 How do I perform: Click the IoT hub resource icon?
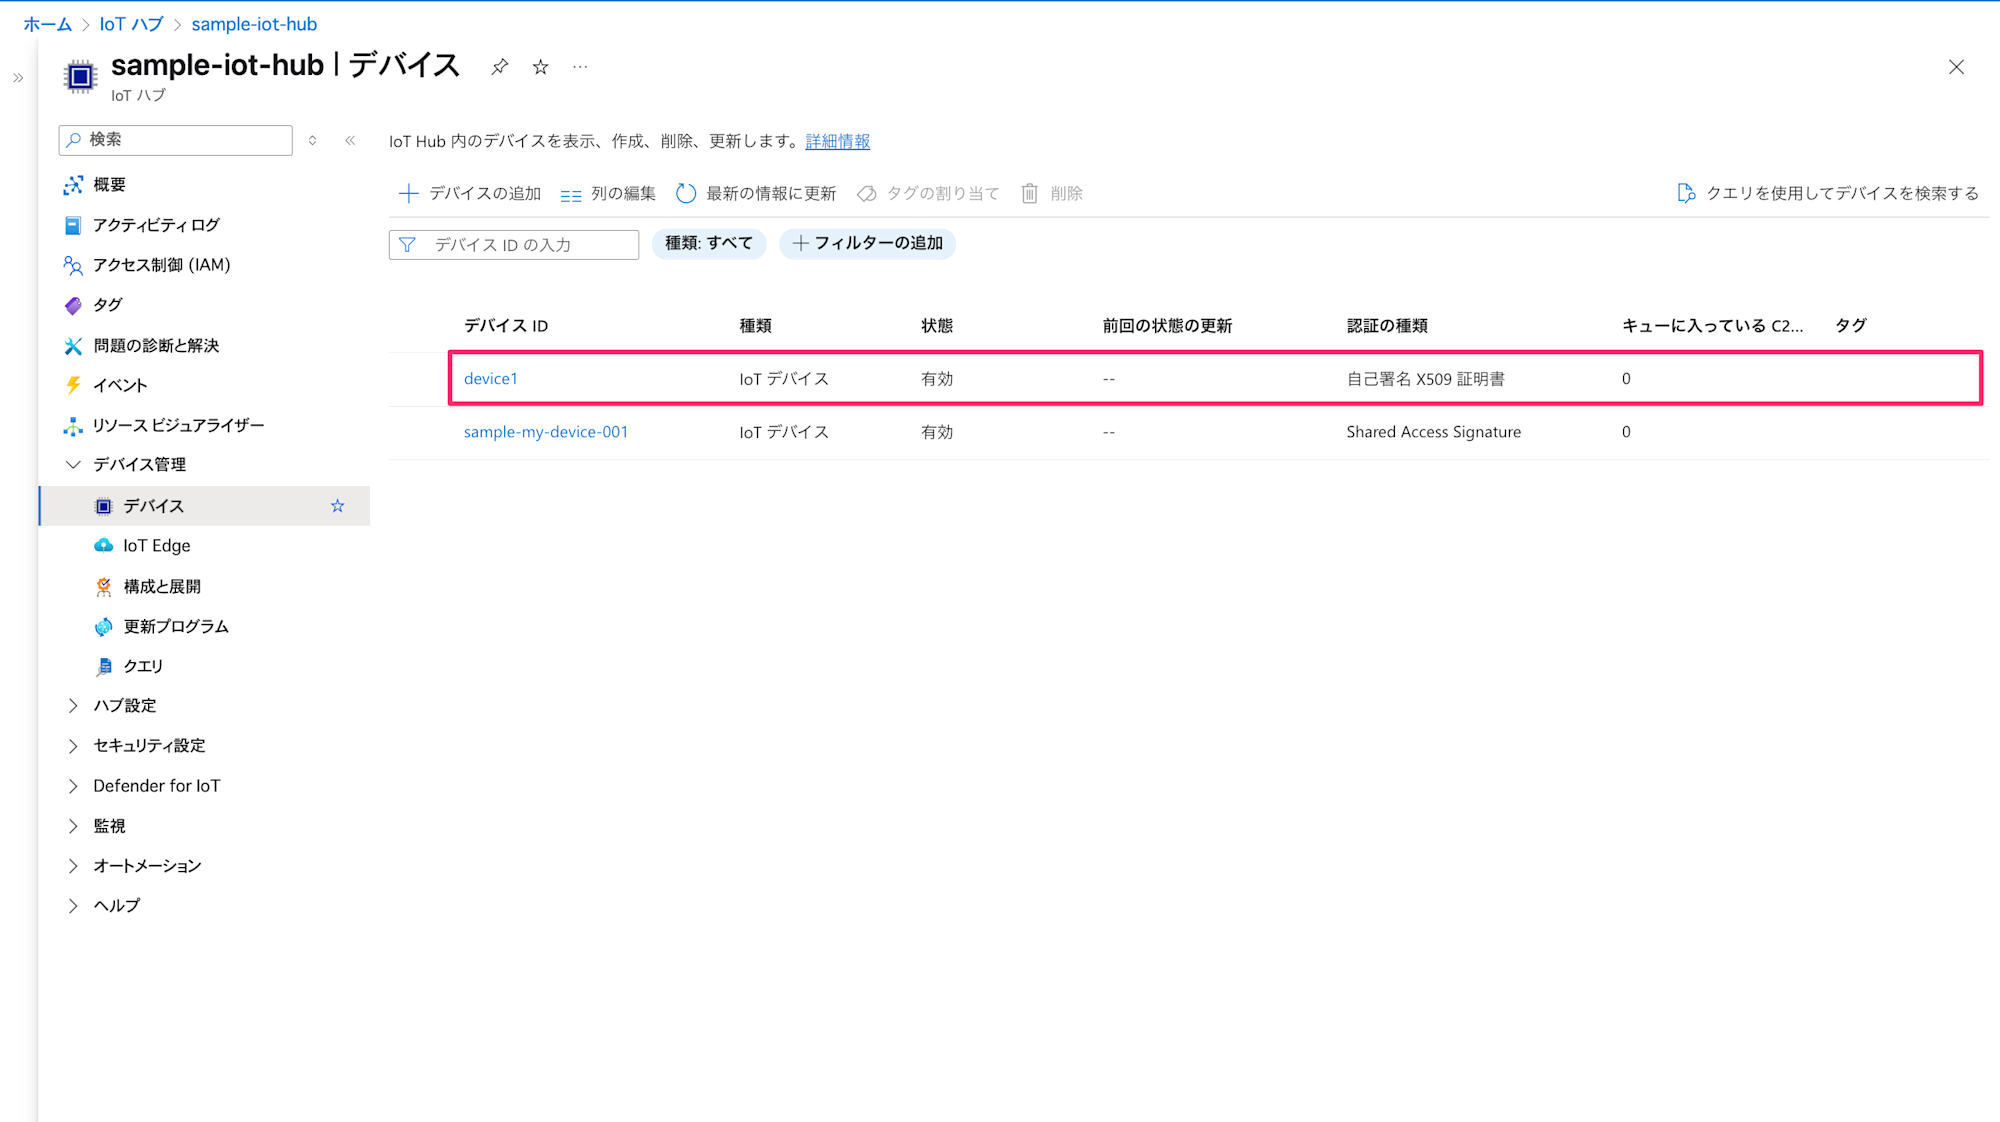click(x=80, y=76)
